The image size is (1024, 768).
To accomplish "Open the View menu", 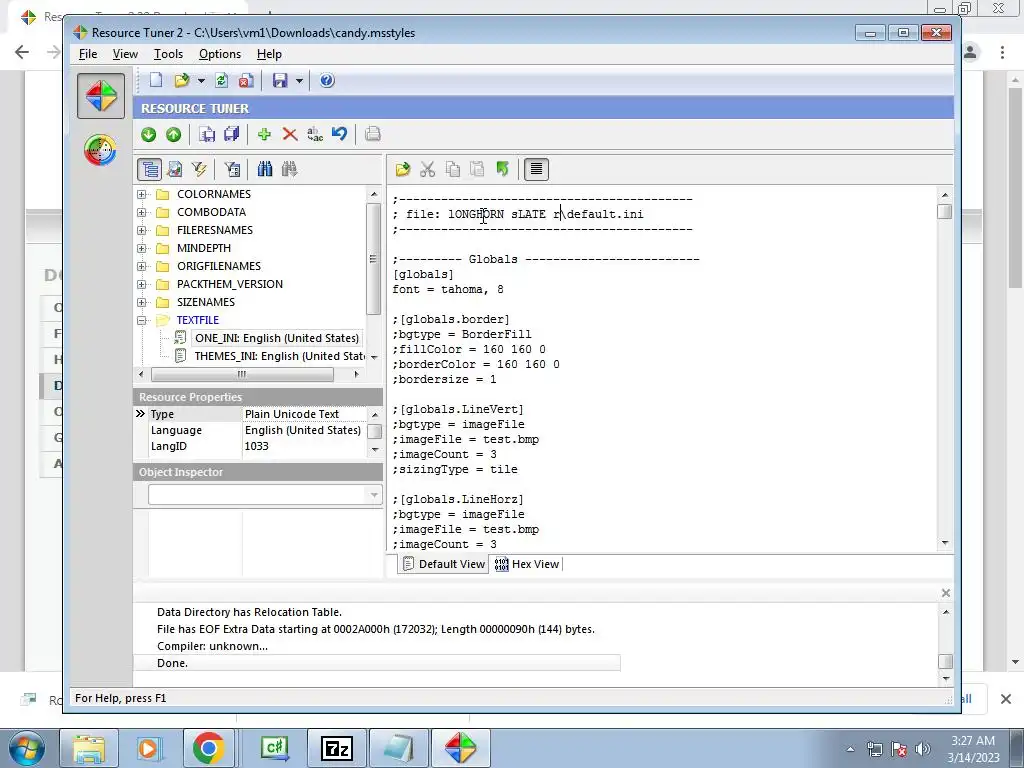I will pos(125,54).
